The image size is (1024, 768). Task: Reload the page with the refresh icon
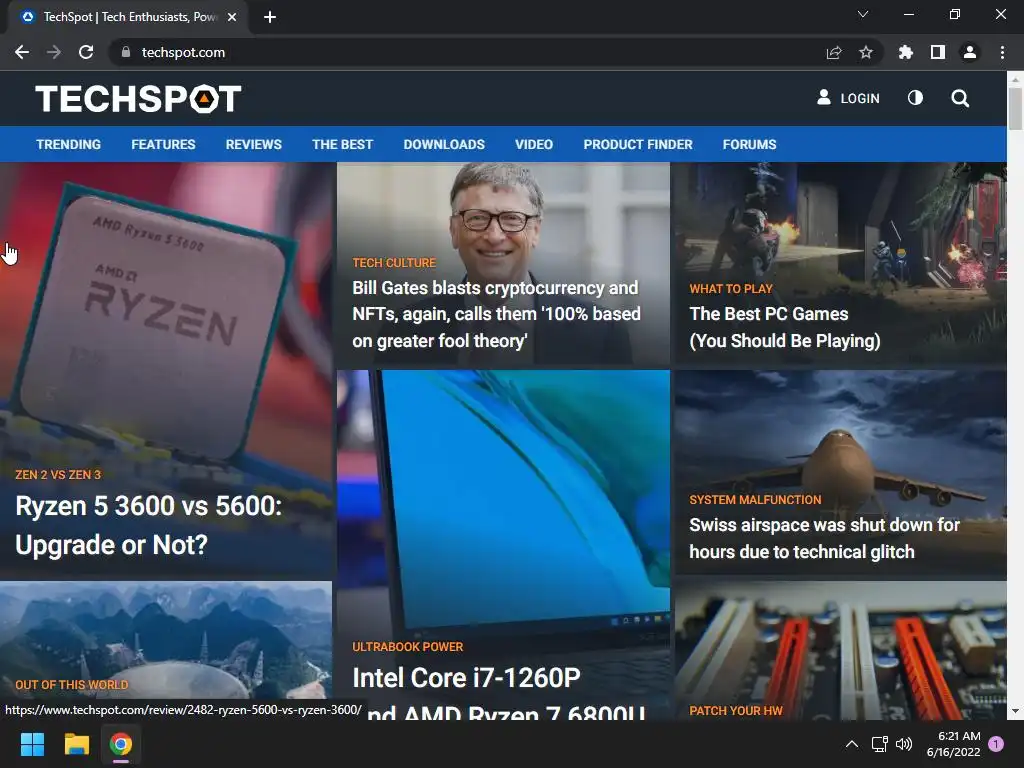[86, 52]
